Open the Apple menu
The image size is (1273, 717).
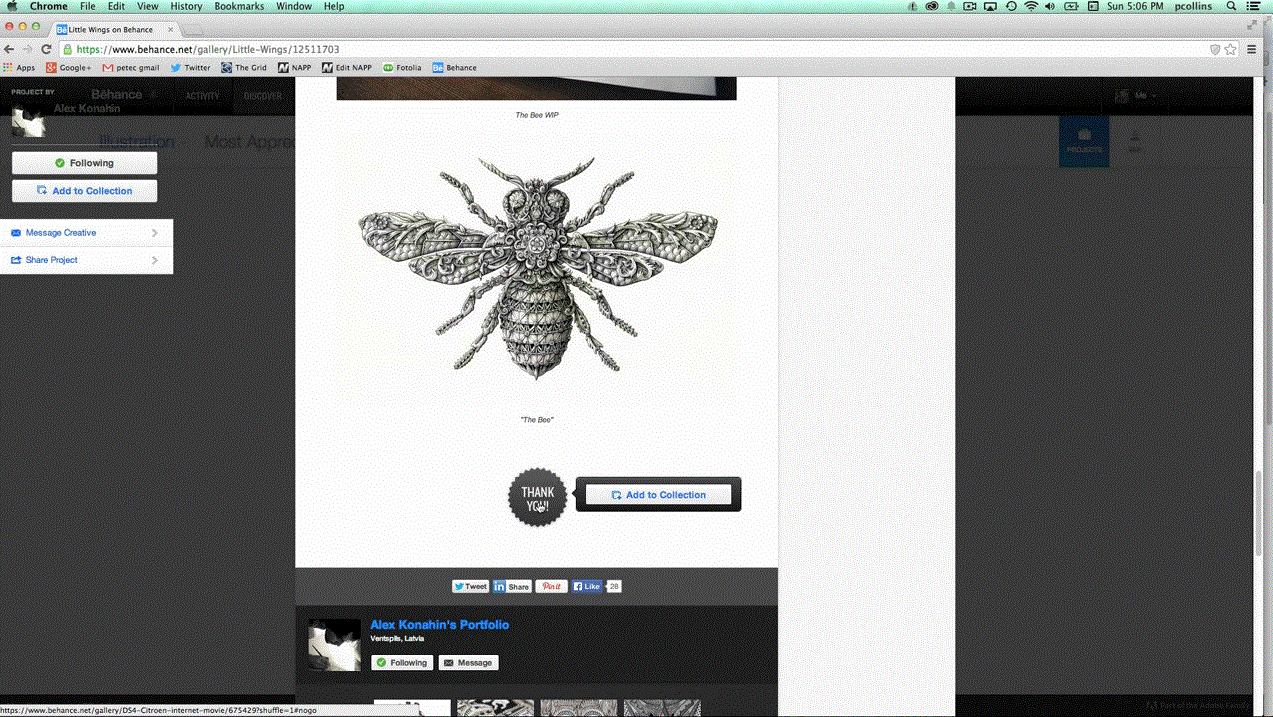tap(13, 6)
